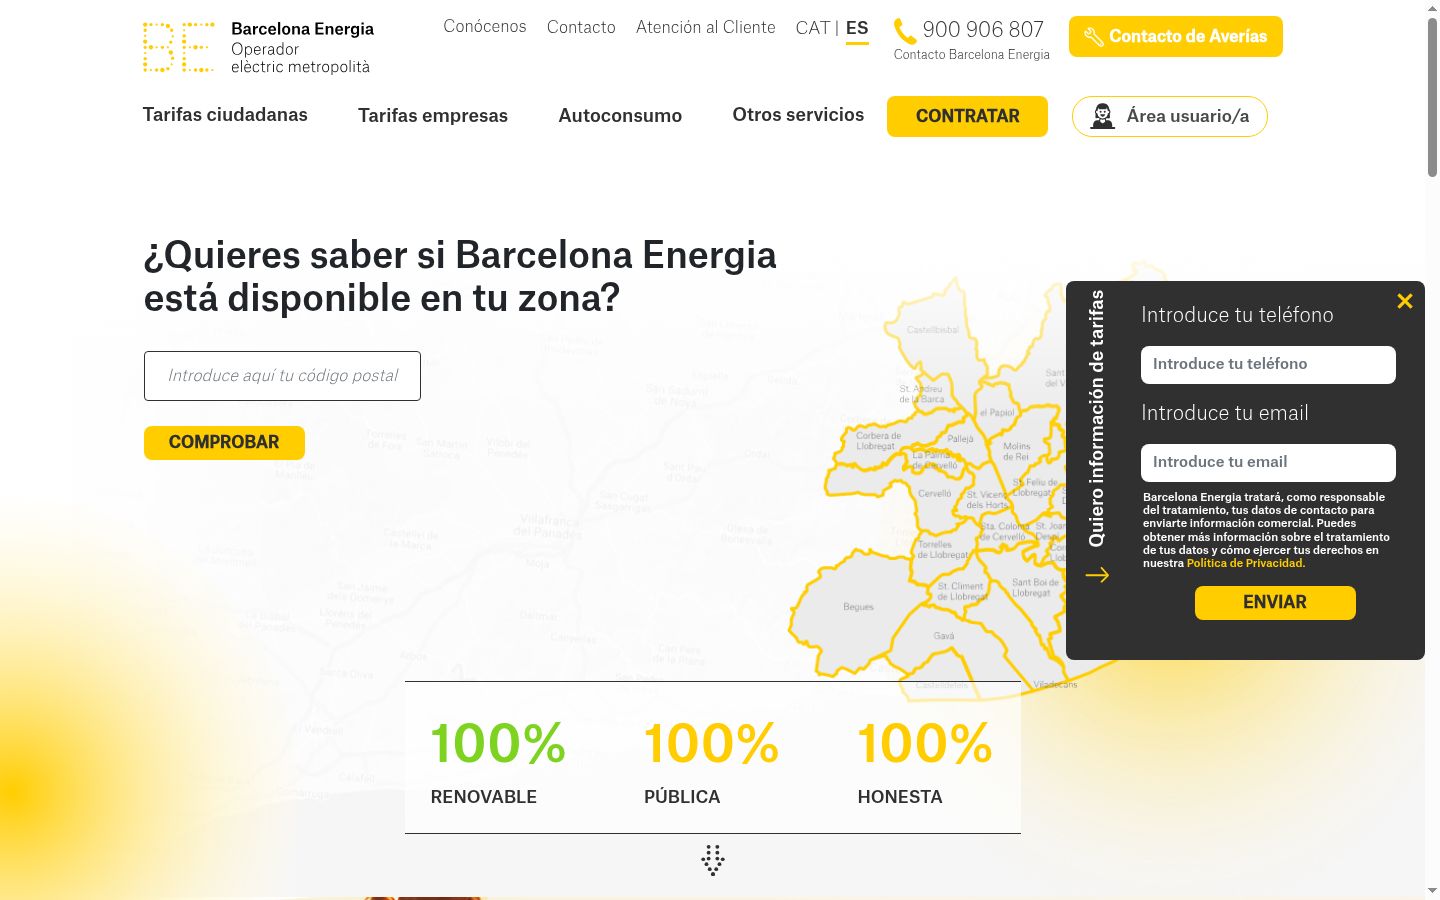
Task: Focus the Introduce tu email field
Action: tap(1268, 463)
